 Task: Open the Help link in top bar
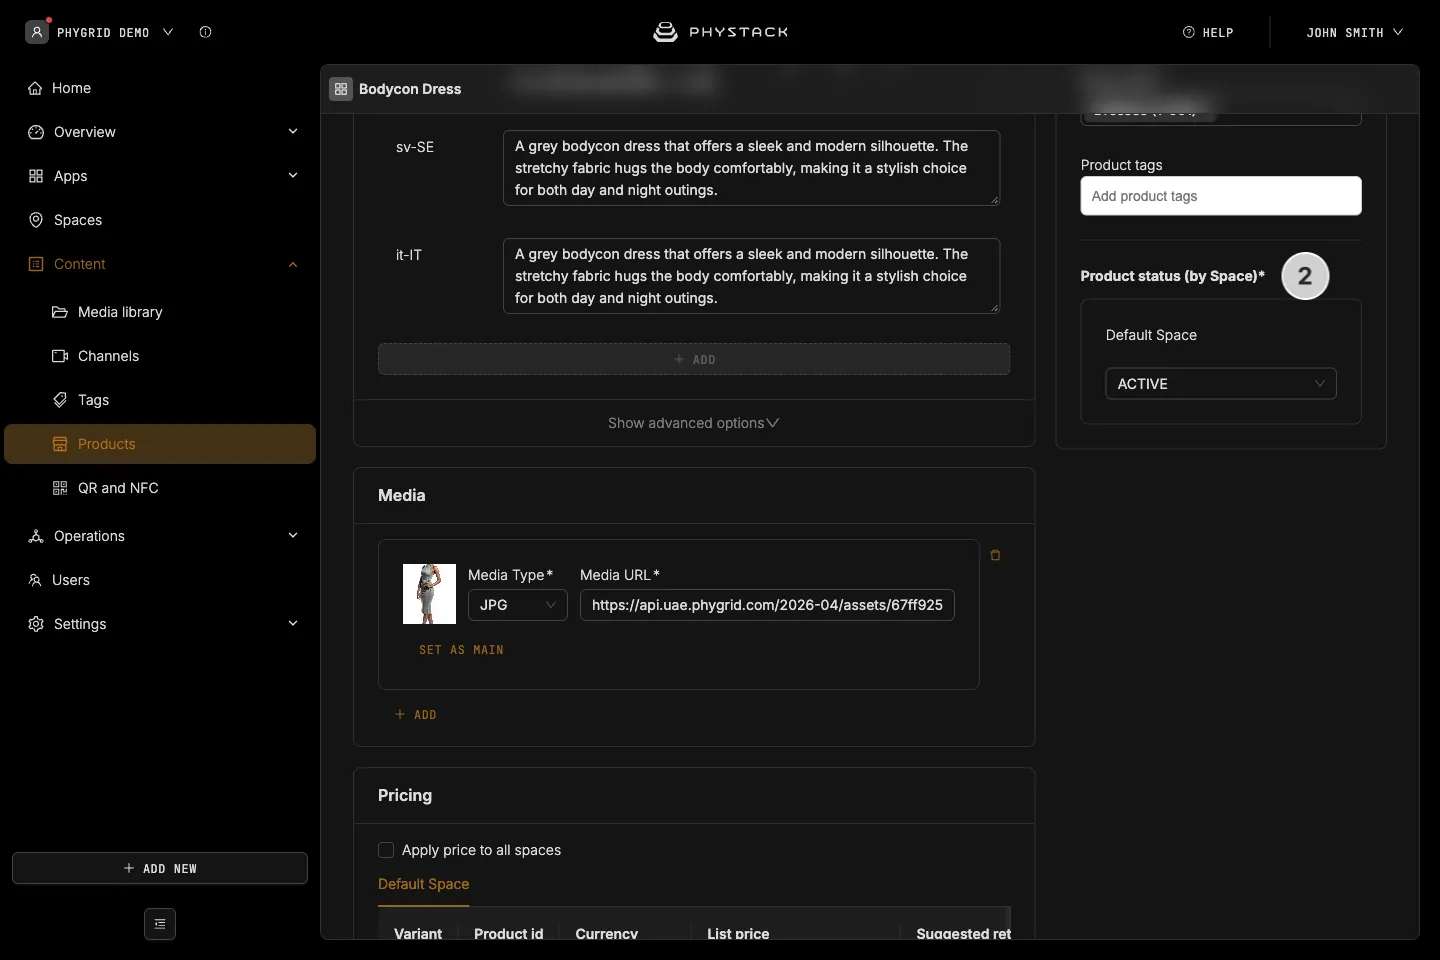1208,32
